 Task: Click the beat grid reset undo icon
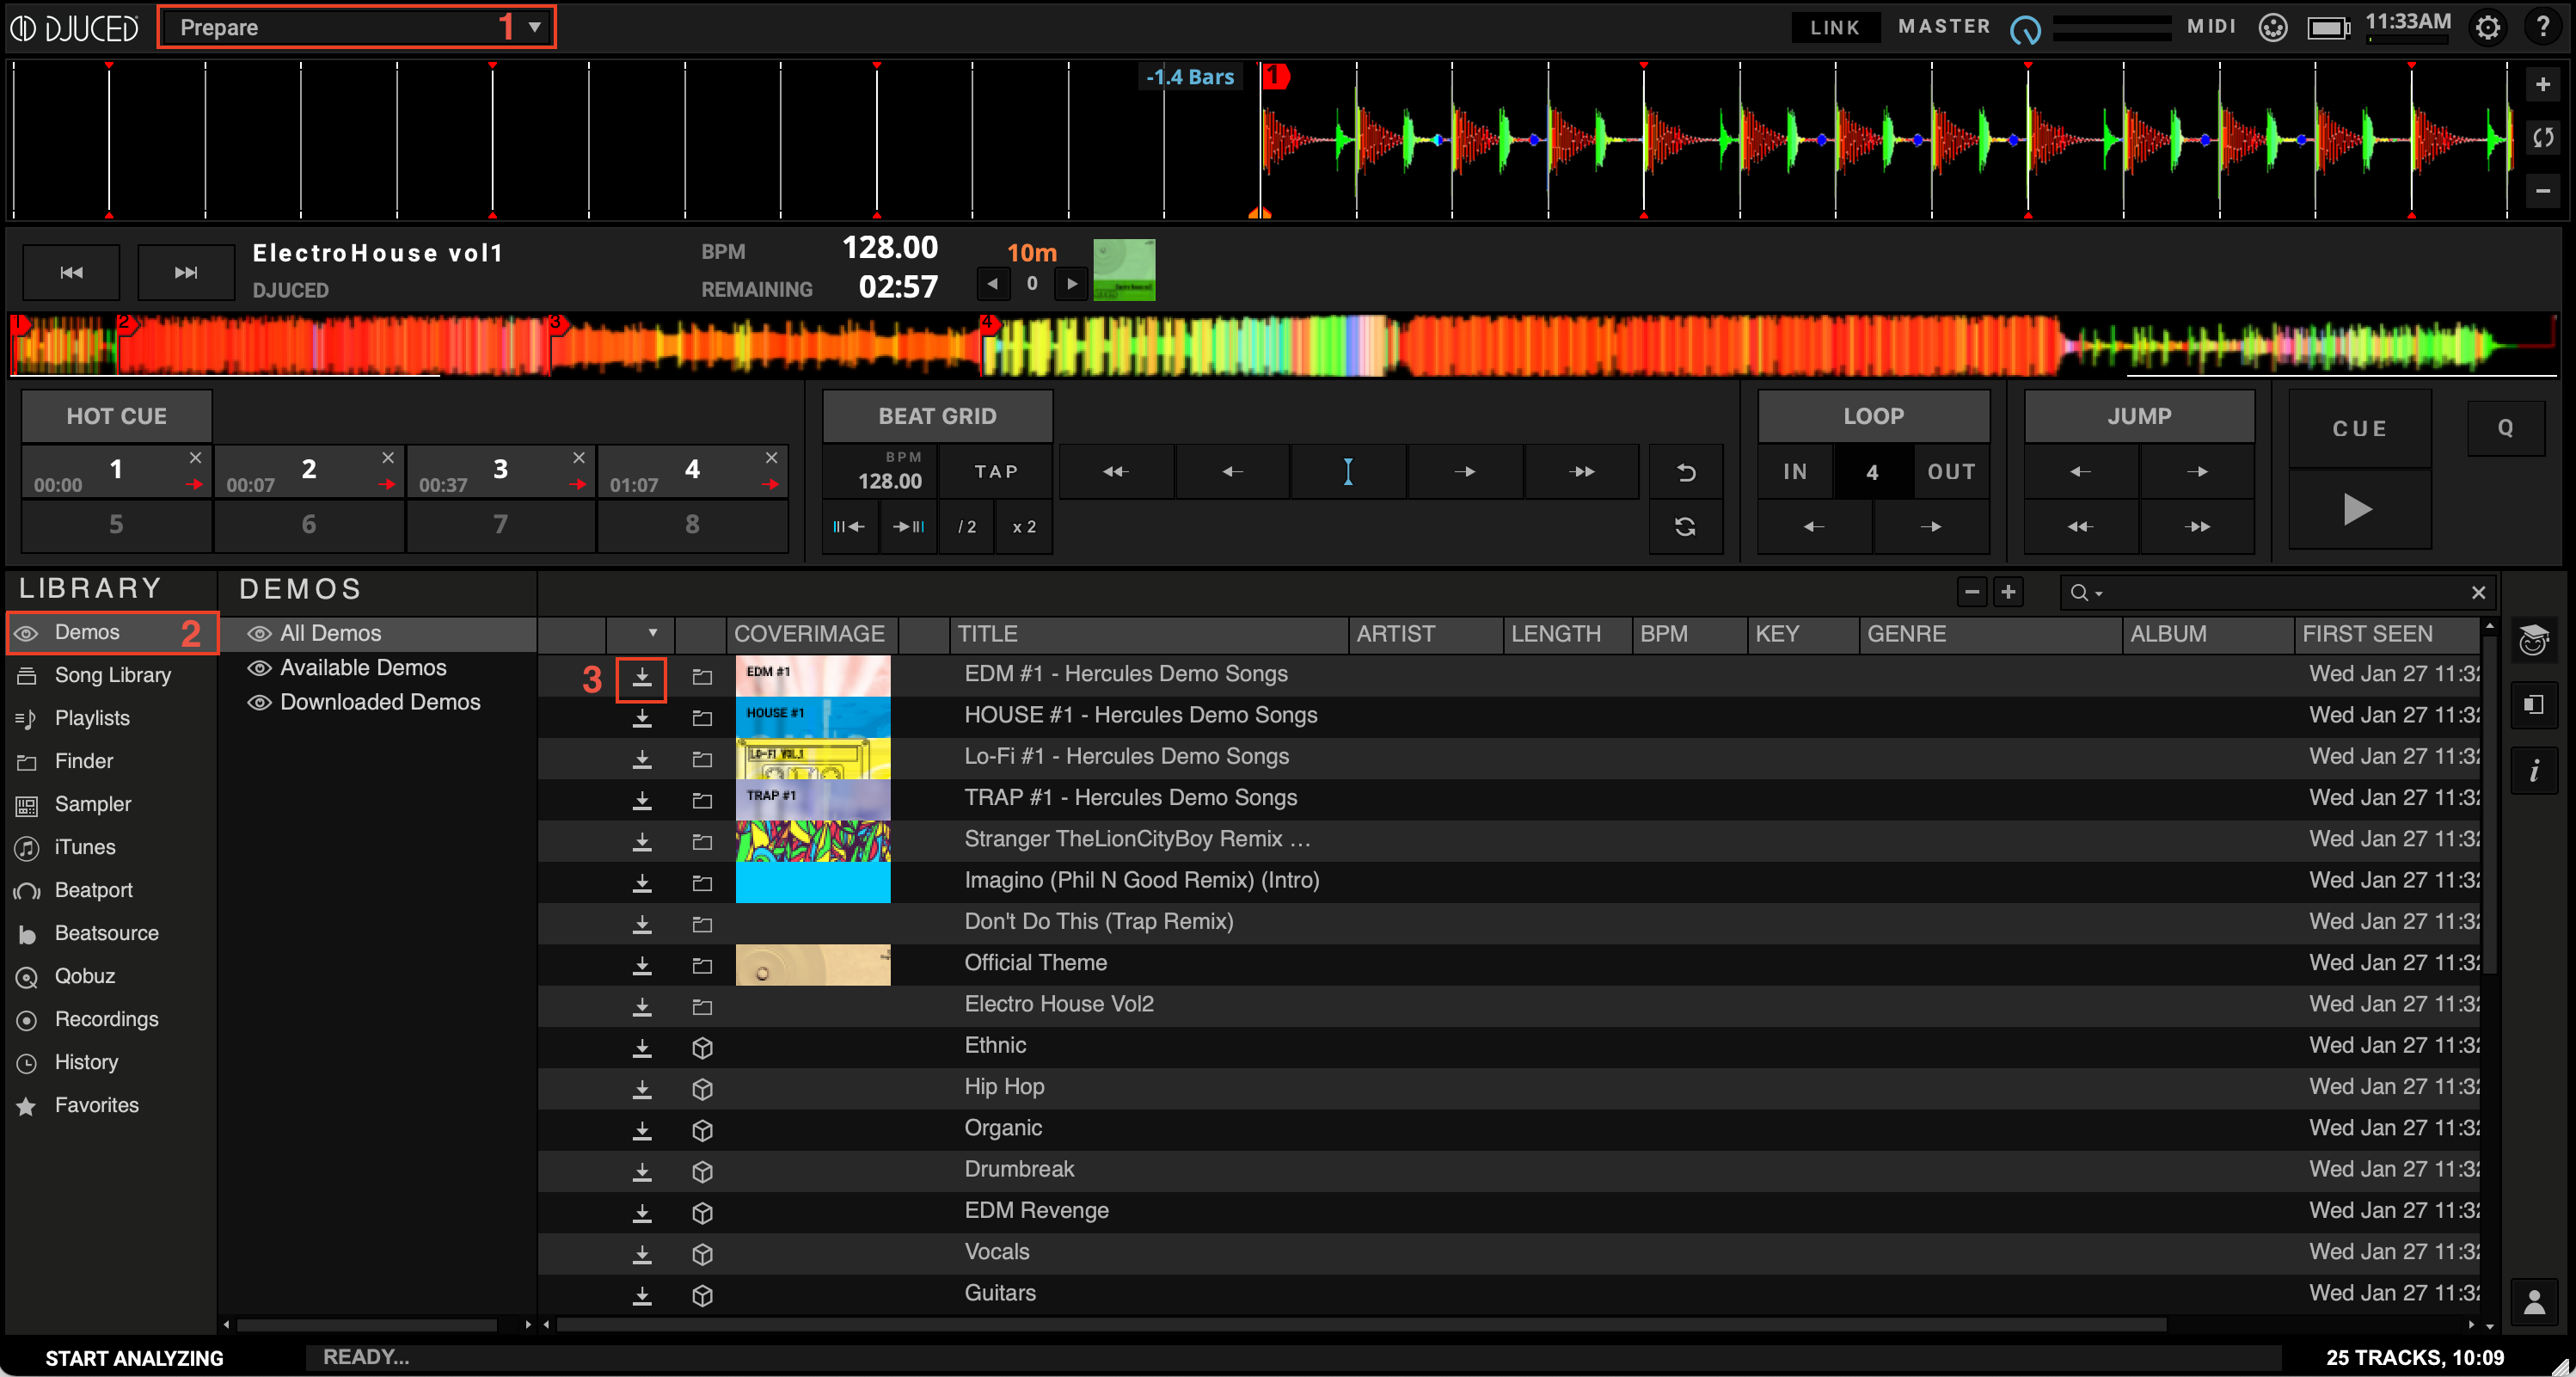tap(1685, 472)
